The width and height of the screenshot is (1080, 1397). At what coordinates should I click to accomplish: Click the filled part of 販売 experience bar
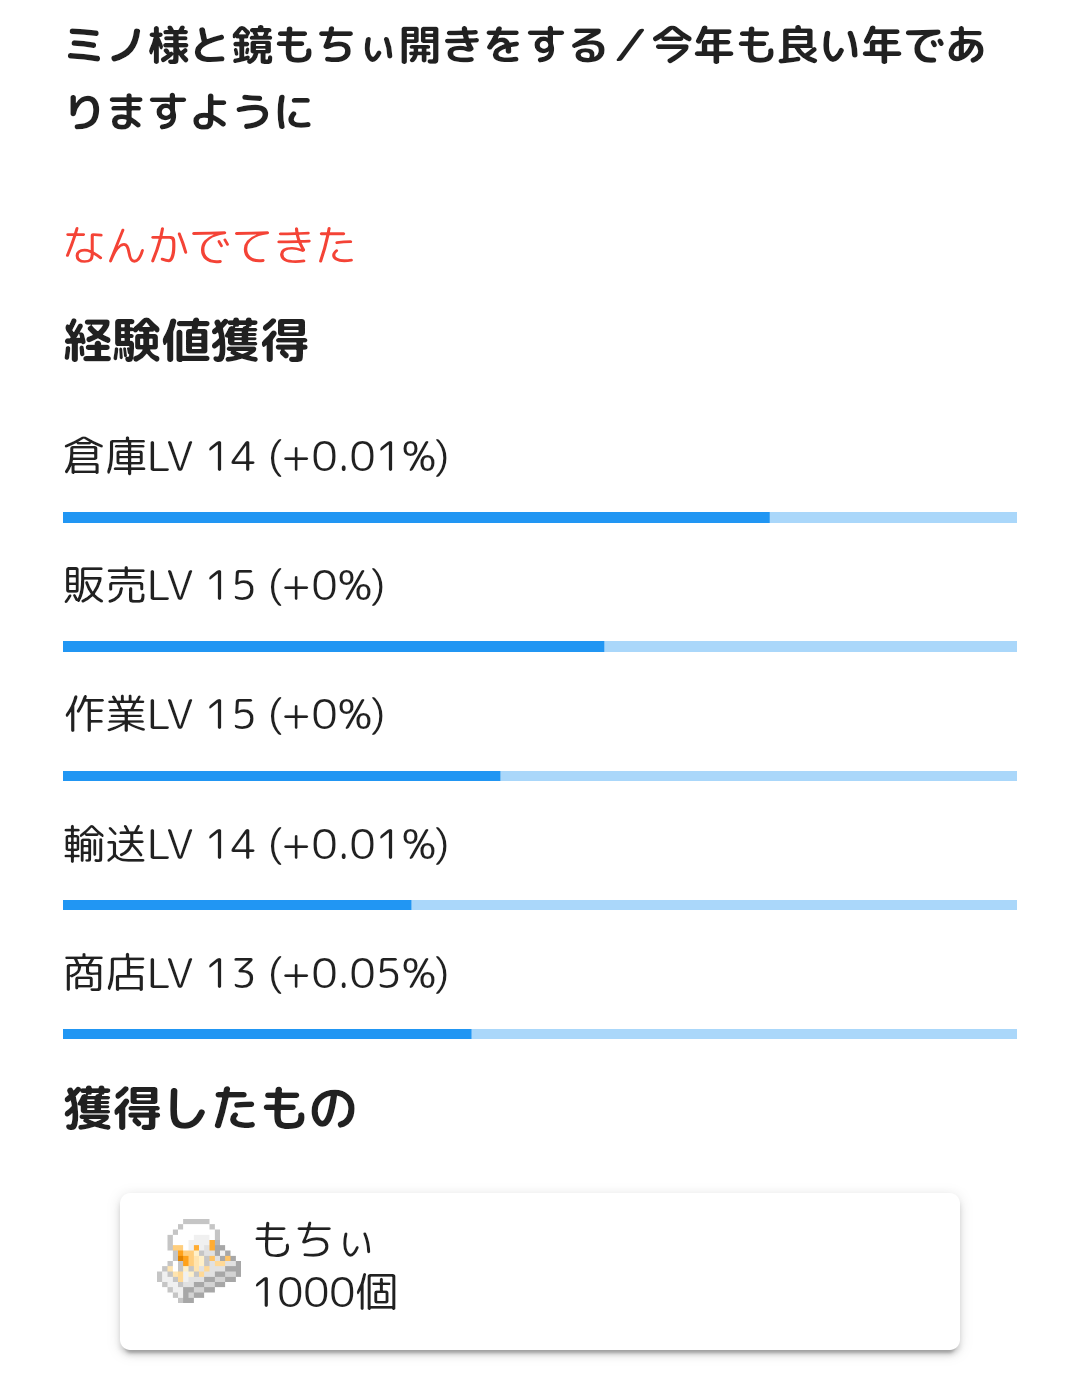pos(333,647)
